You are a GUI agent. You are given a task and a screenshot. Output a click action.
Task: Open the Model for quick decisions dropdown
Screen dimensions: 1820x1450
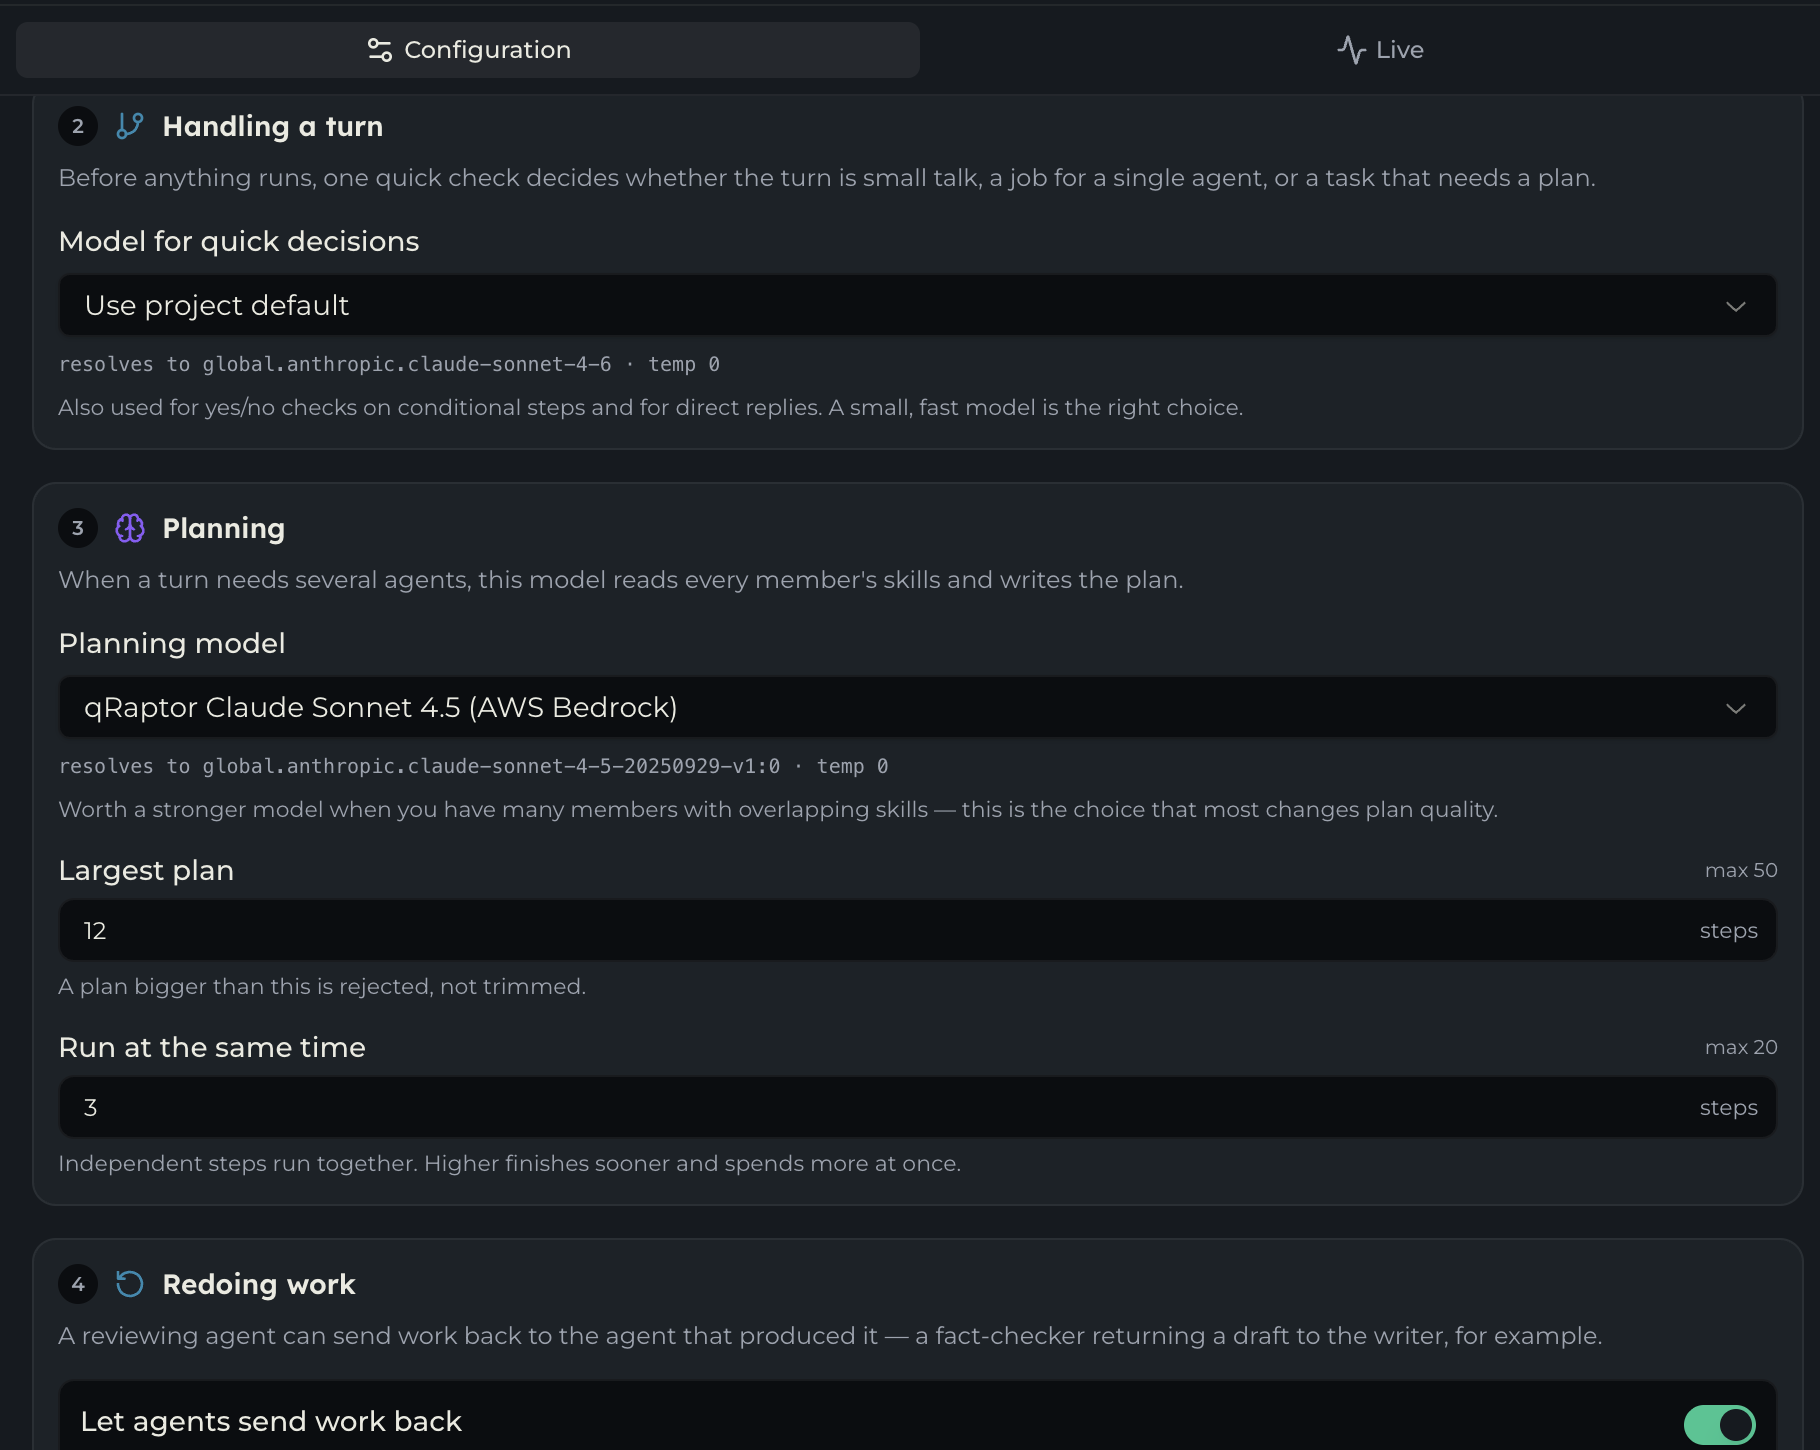pos(917,305)
